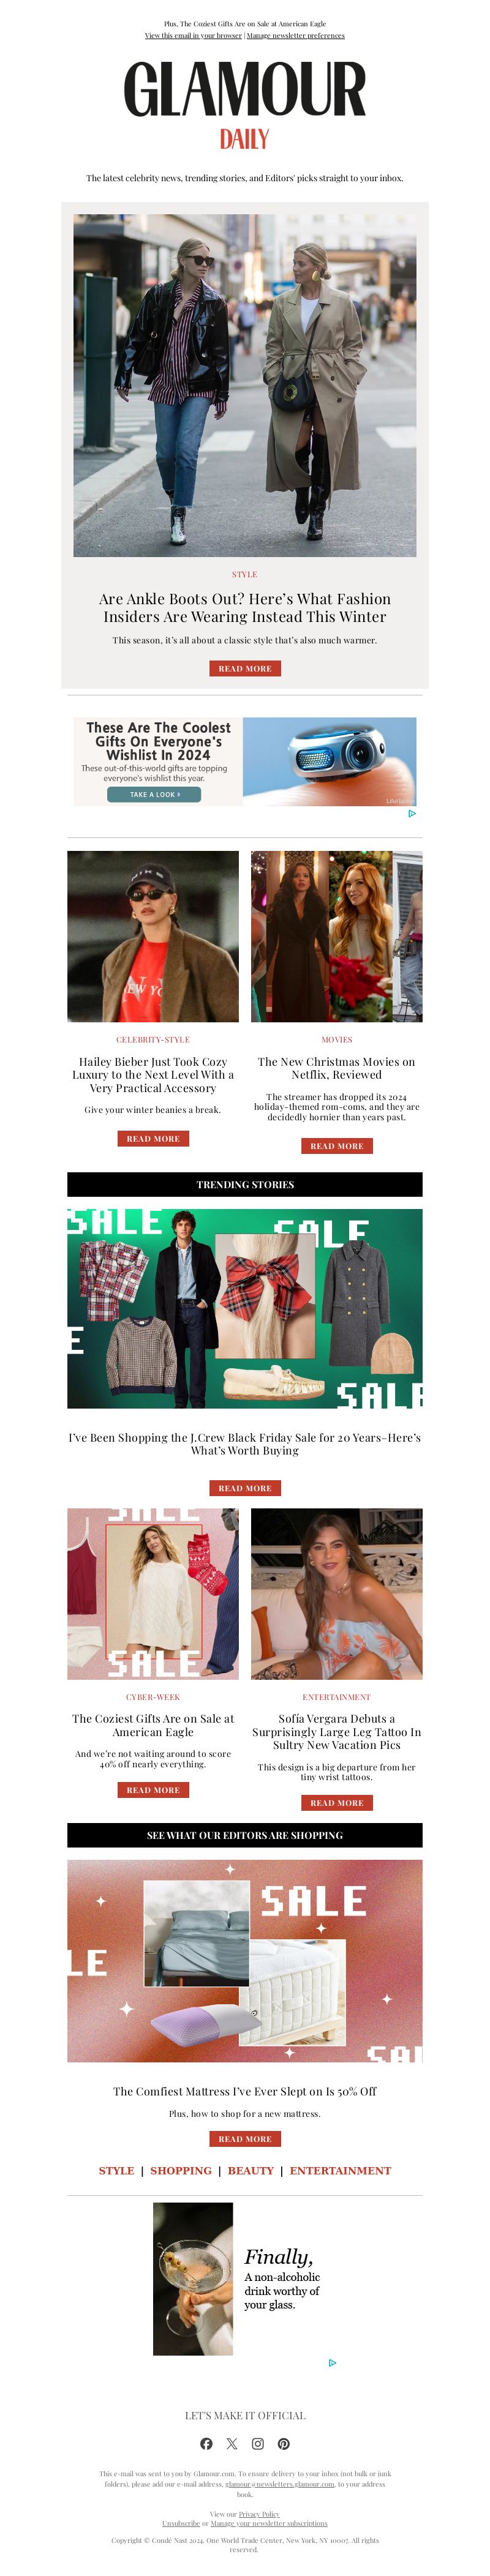The height and width of the screenshot is (2576, 490).
Task: Open the Pinterest social icon
Action: point(284,2443)
